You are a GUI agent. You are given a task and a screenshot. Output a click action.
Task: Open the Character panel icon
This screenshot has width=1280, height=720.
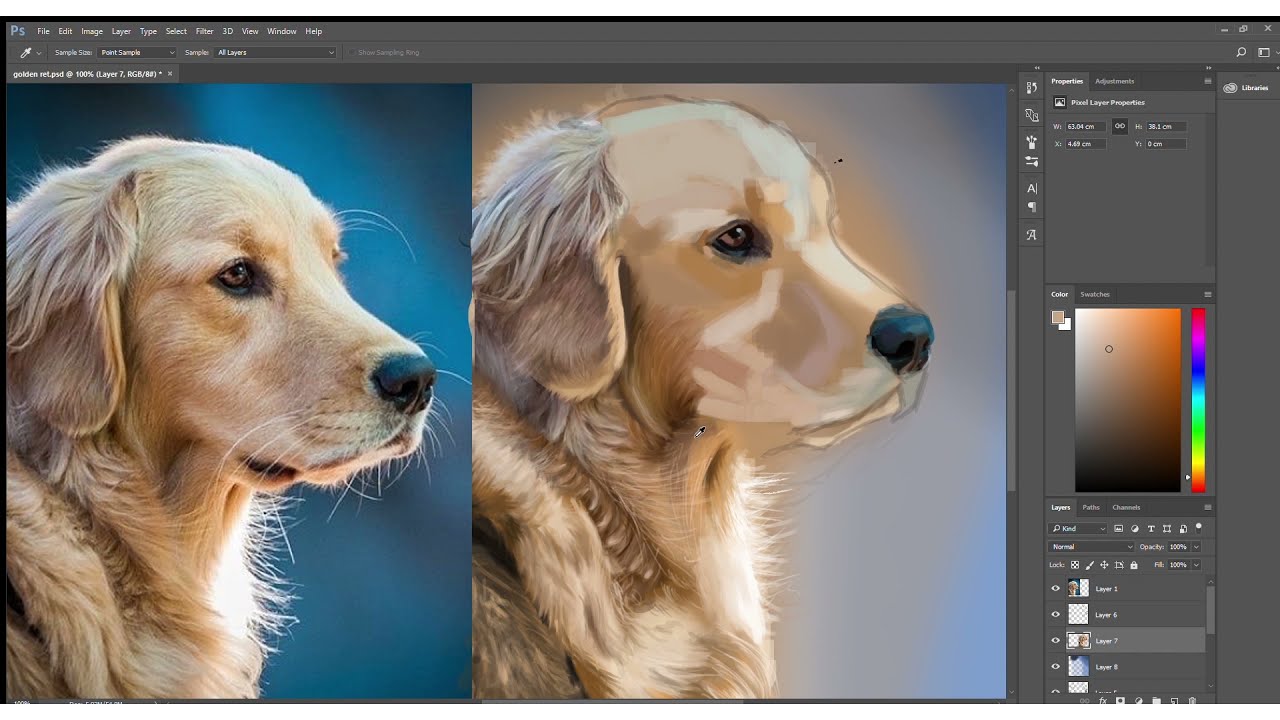[1032, 188]
